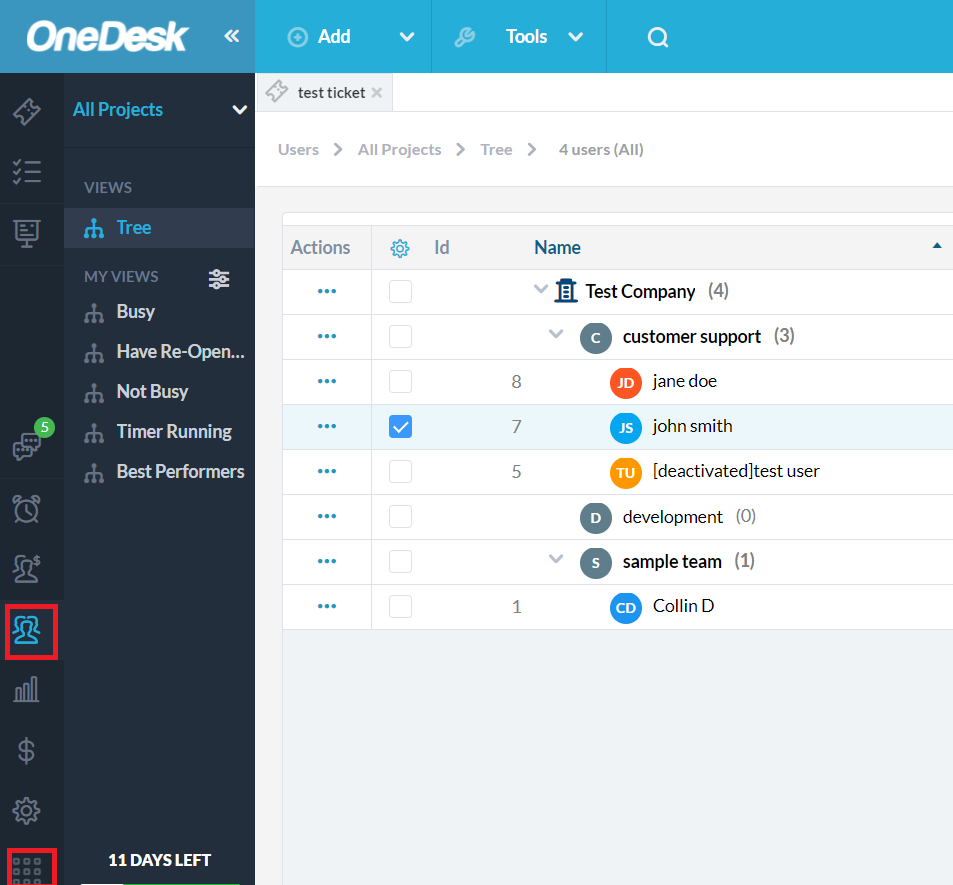Collapse the Test Company tree node
This screenshot has height=885, width=953.
(540, 289)
